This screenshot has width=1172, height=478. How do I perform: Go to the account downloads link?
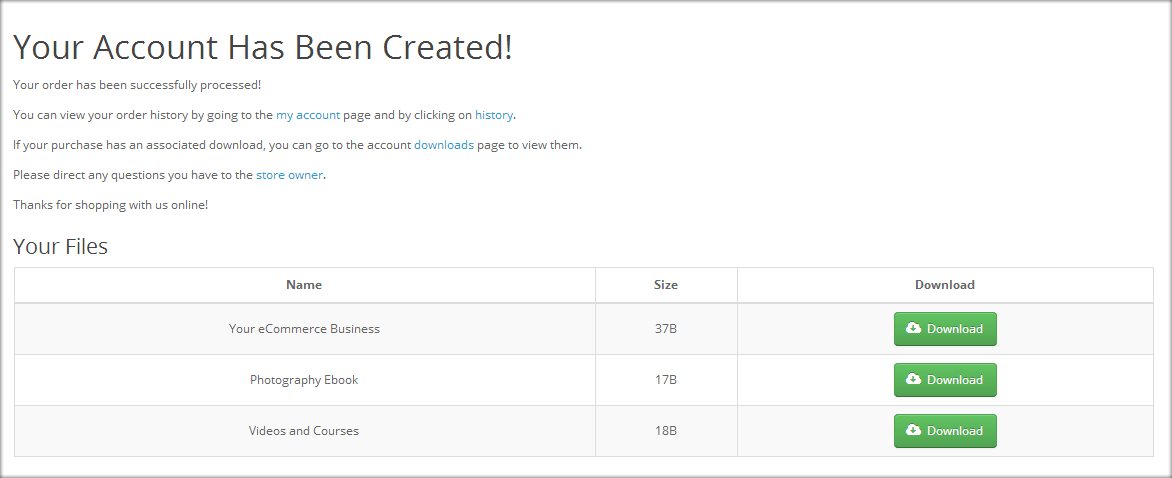point(444,145)
